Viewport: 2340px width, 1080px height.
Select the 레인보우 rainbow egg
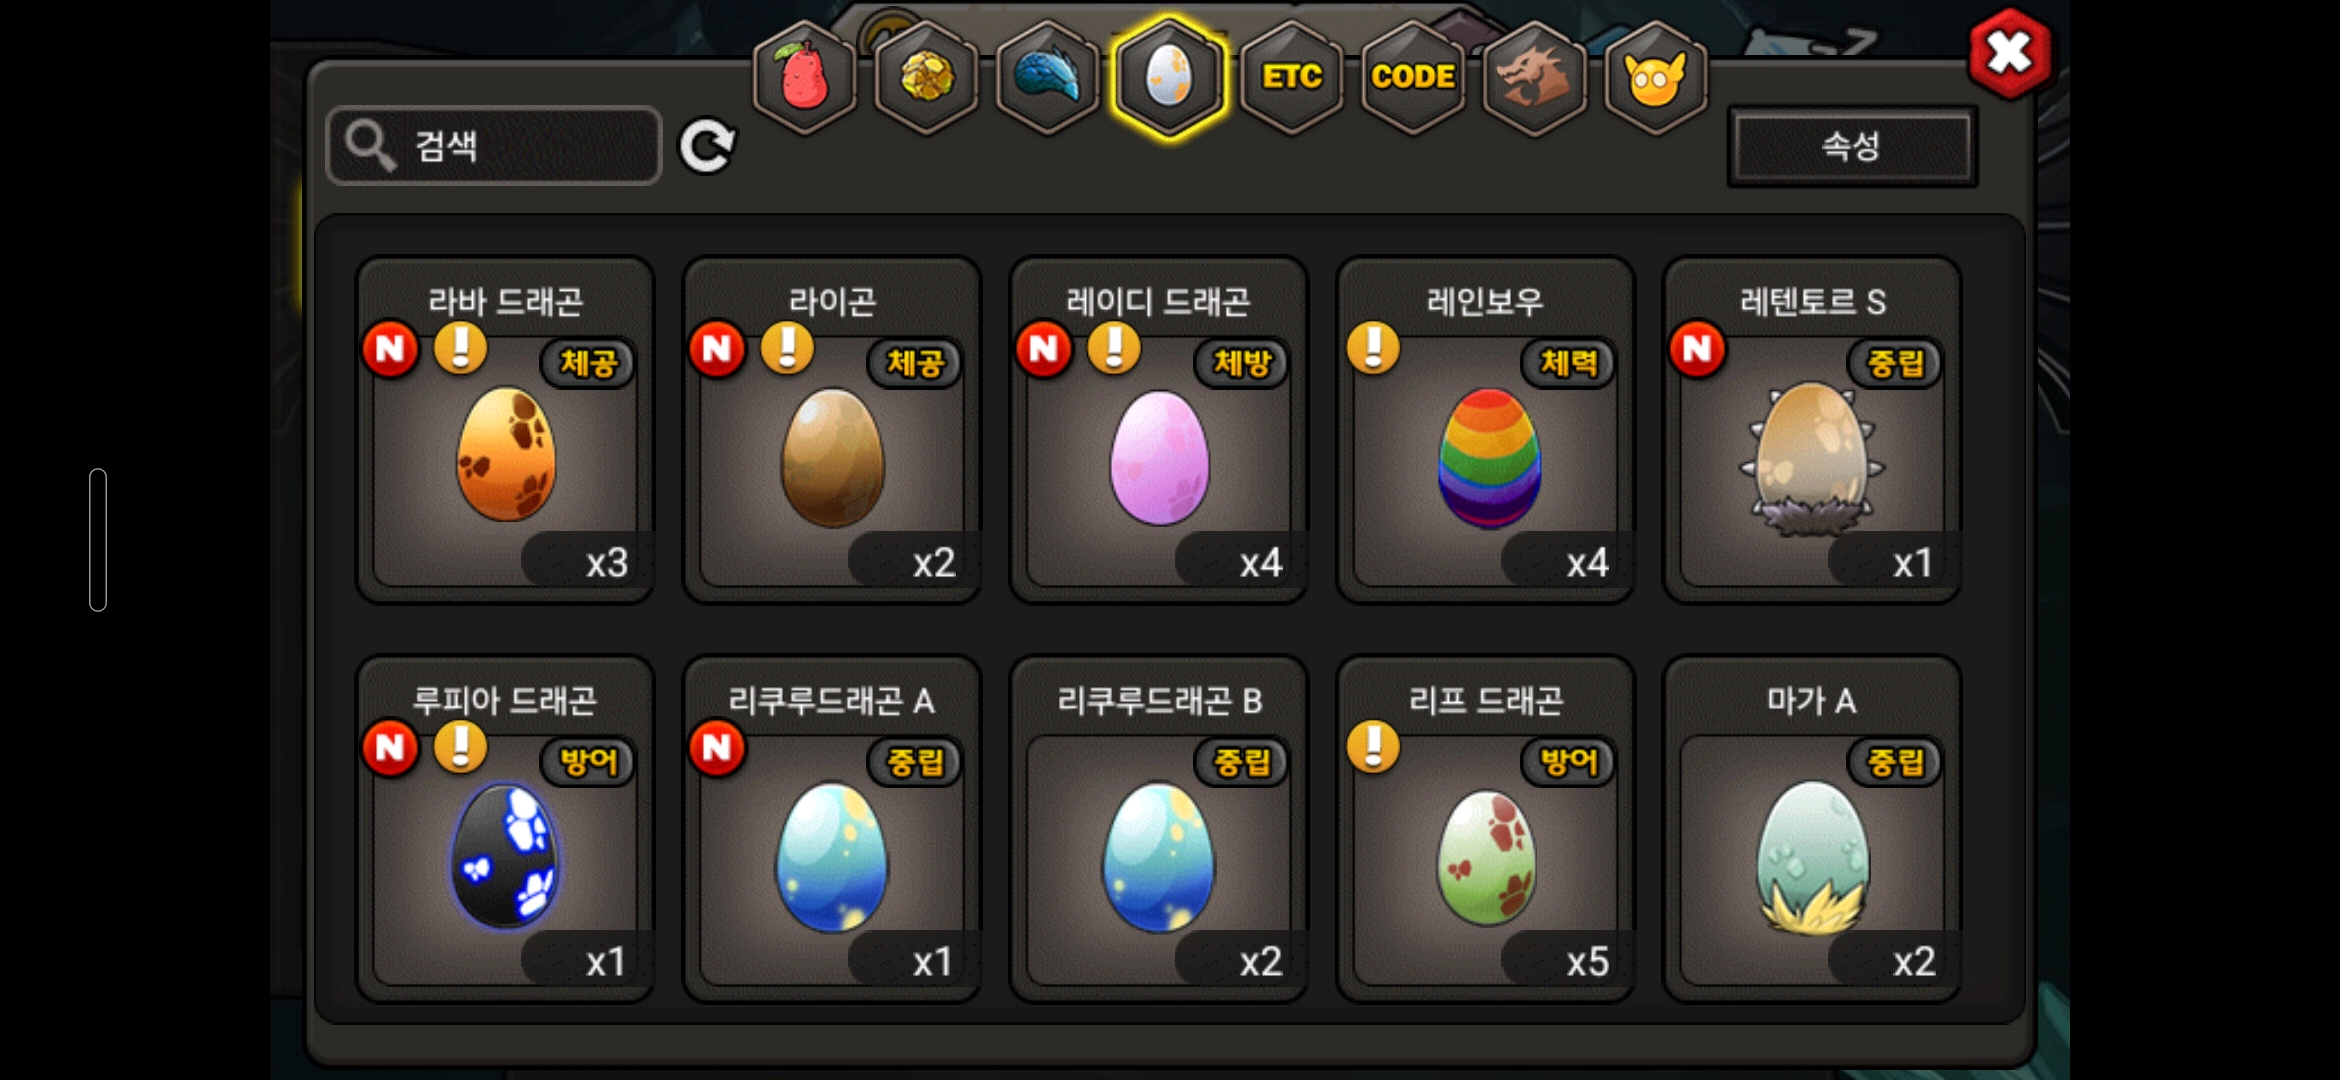(1486, 430)
